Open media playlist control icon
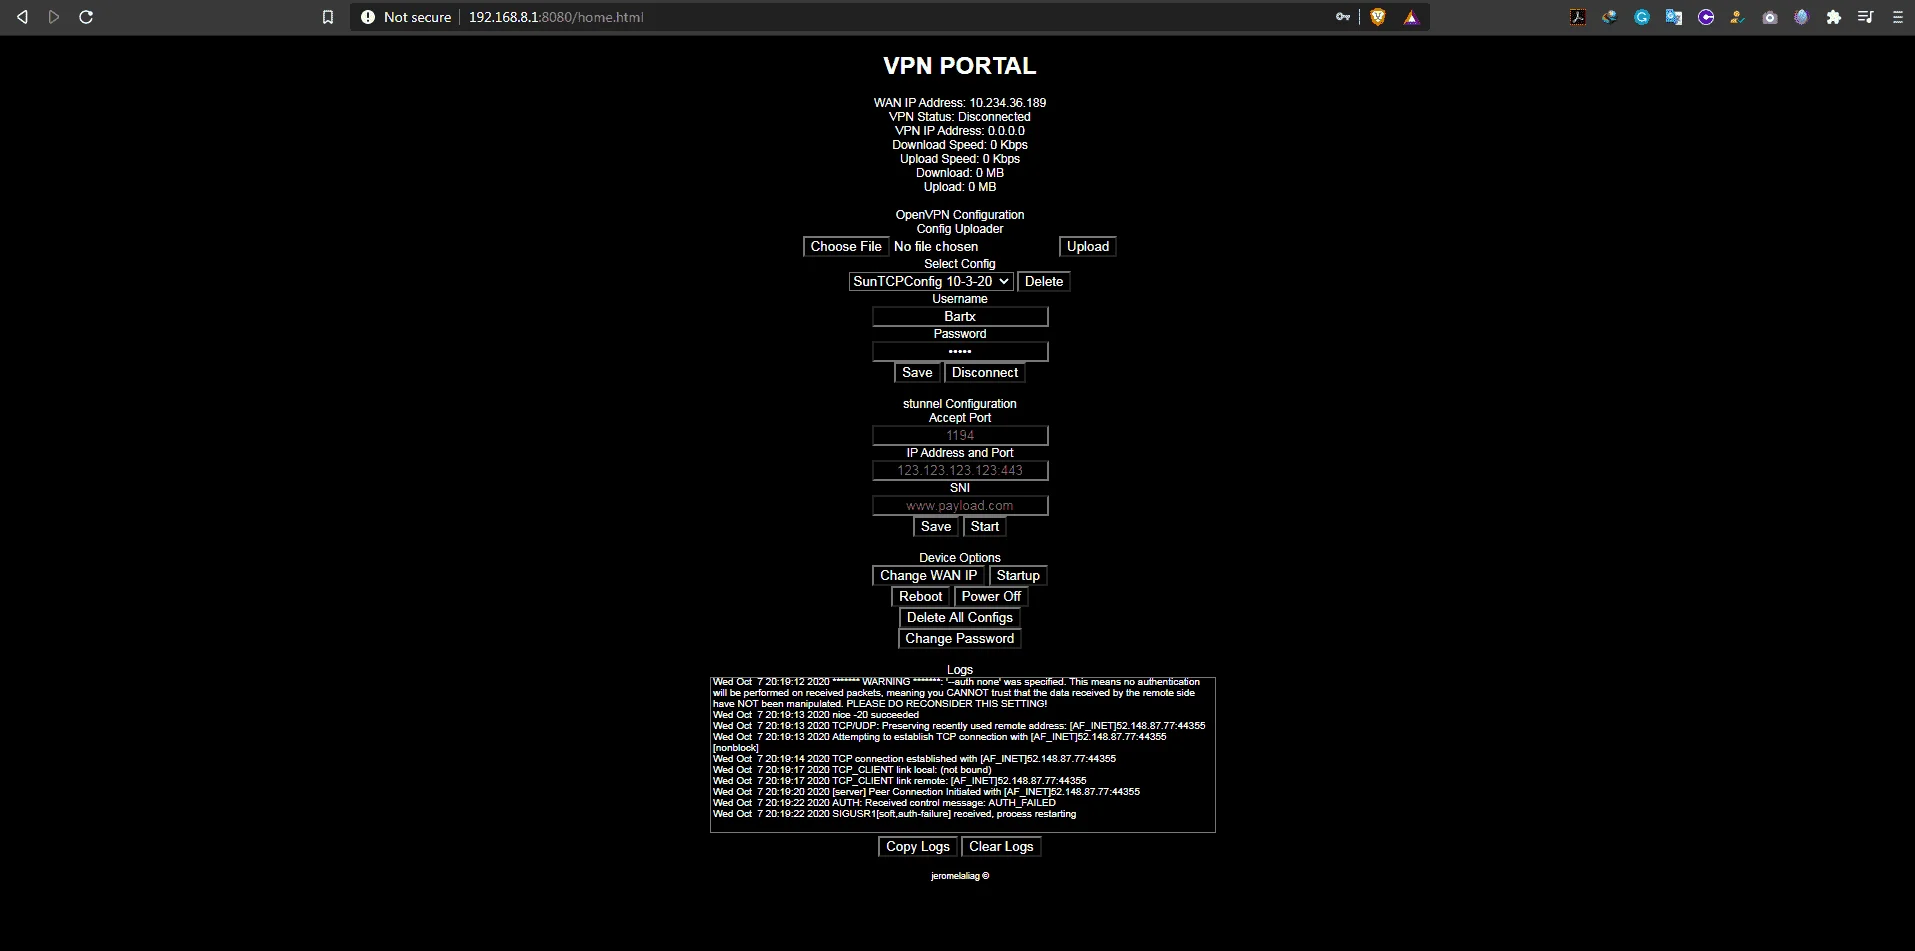 click(x=1866, y=17)
